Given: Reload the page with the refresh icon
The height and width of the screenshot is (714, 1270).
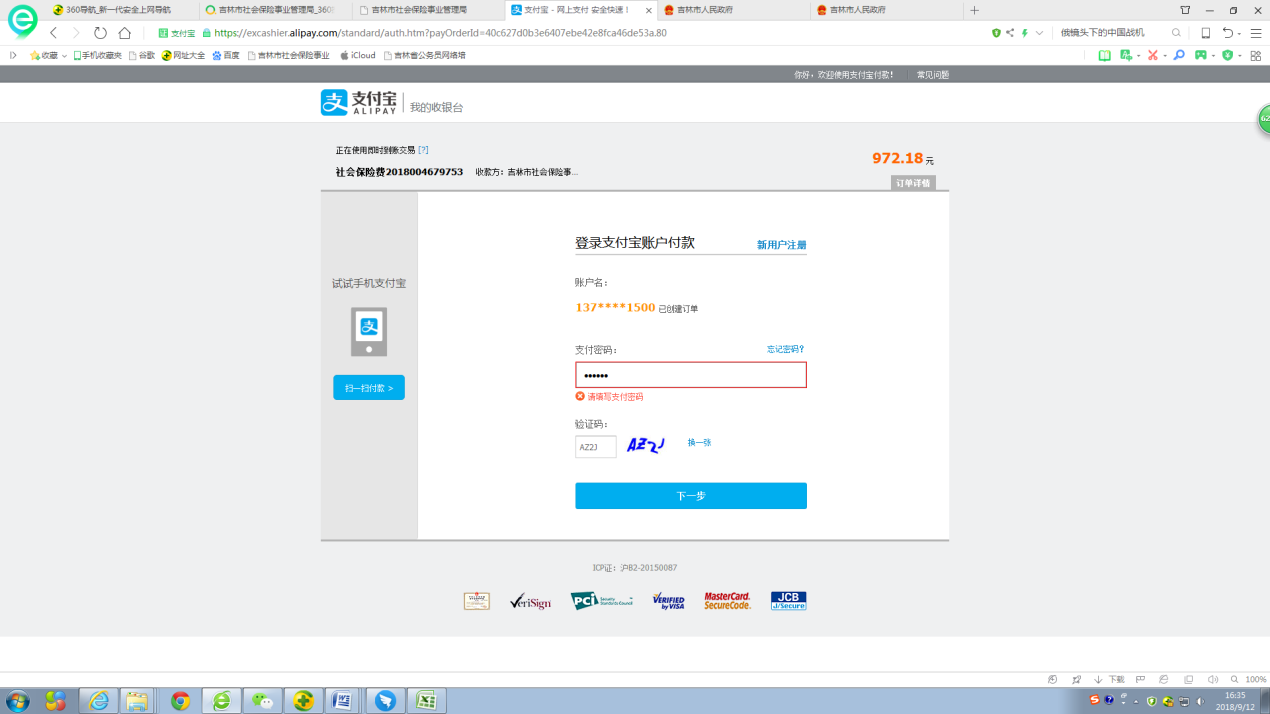Looking at the screenshot, I should pos(100,33).
